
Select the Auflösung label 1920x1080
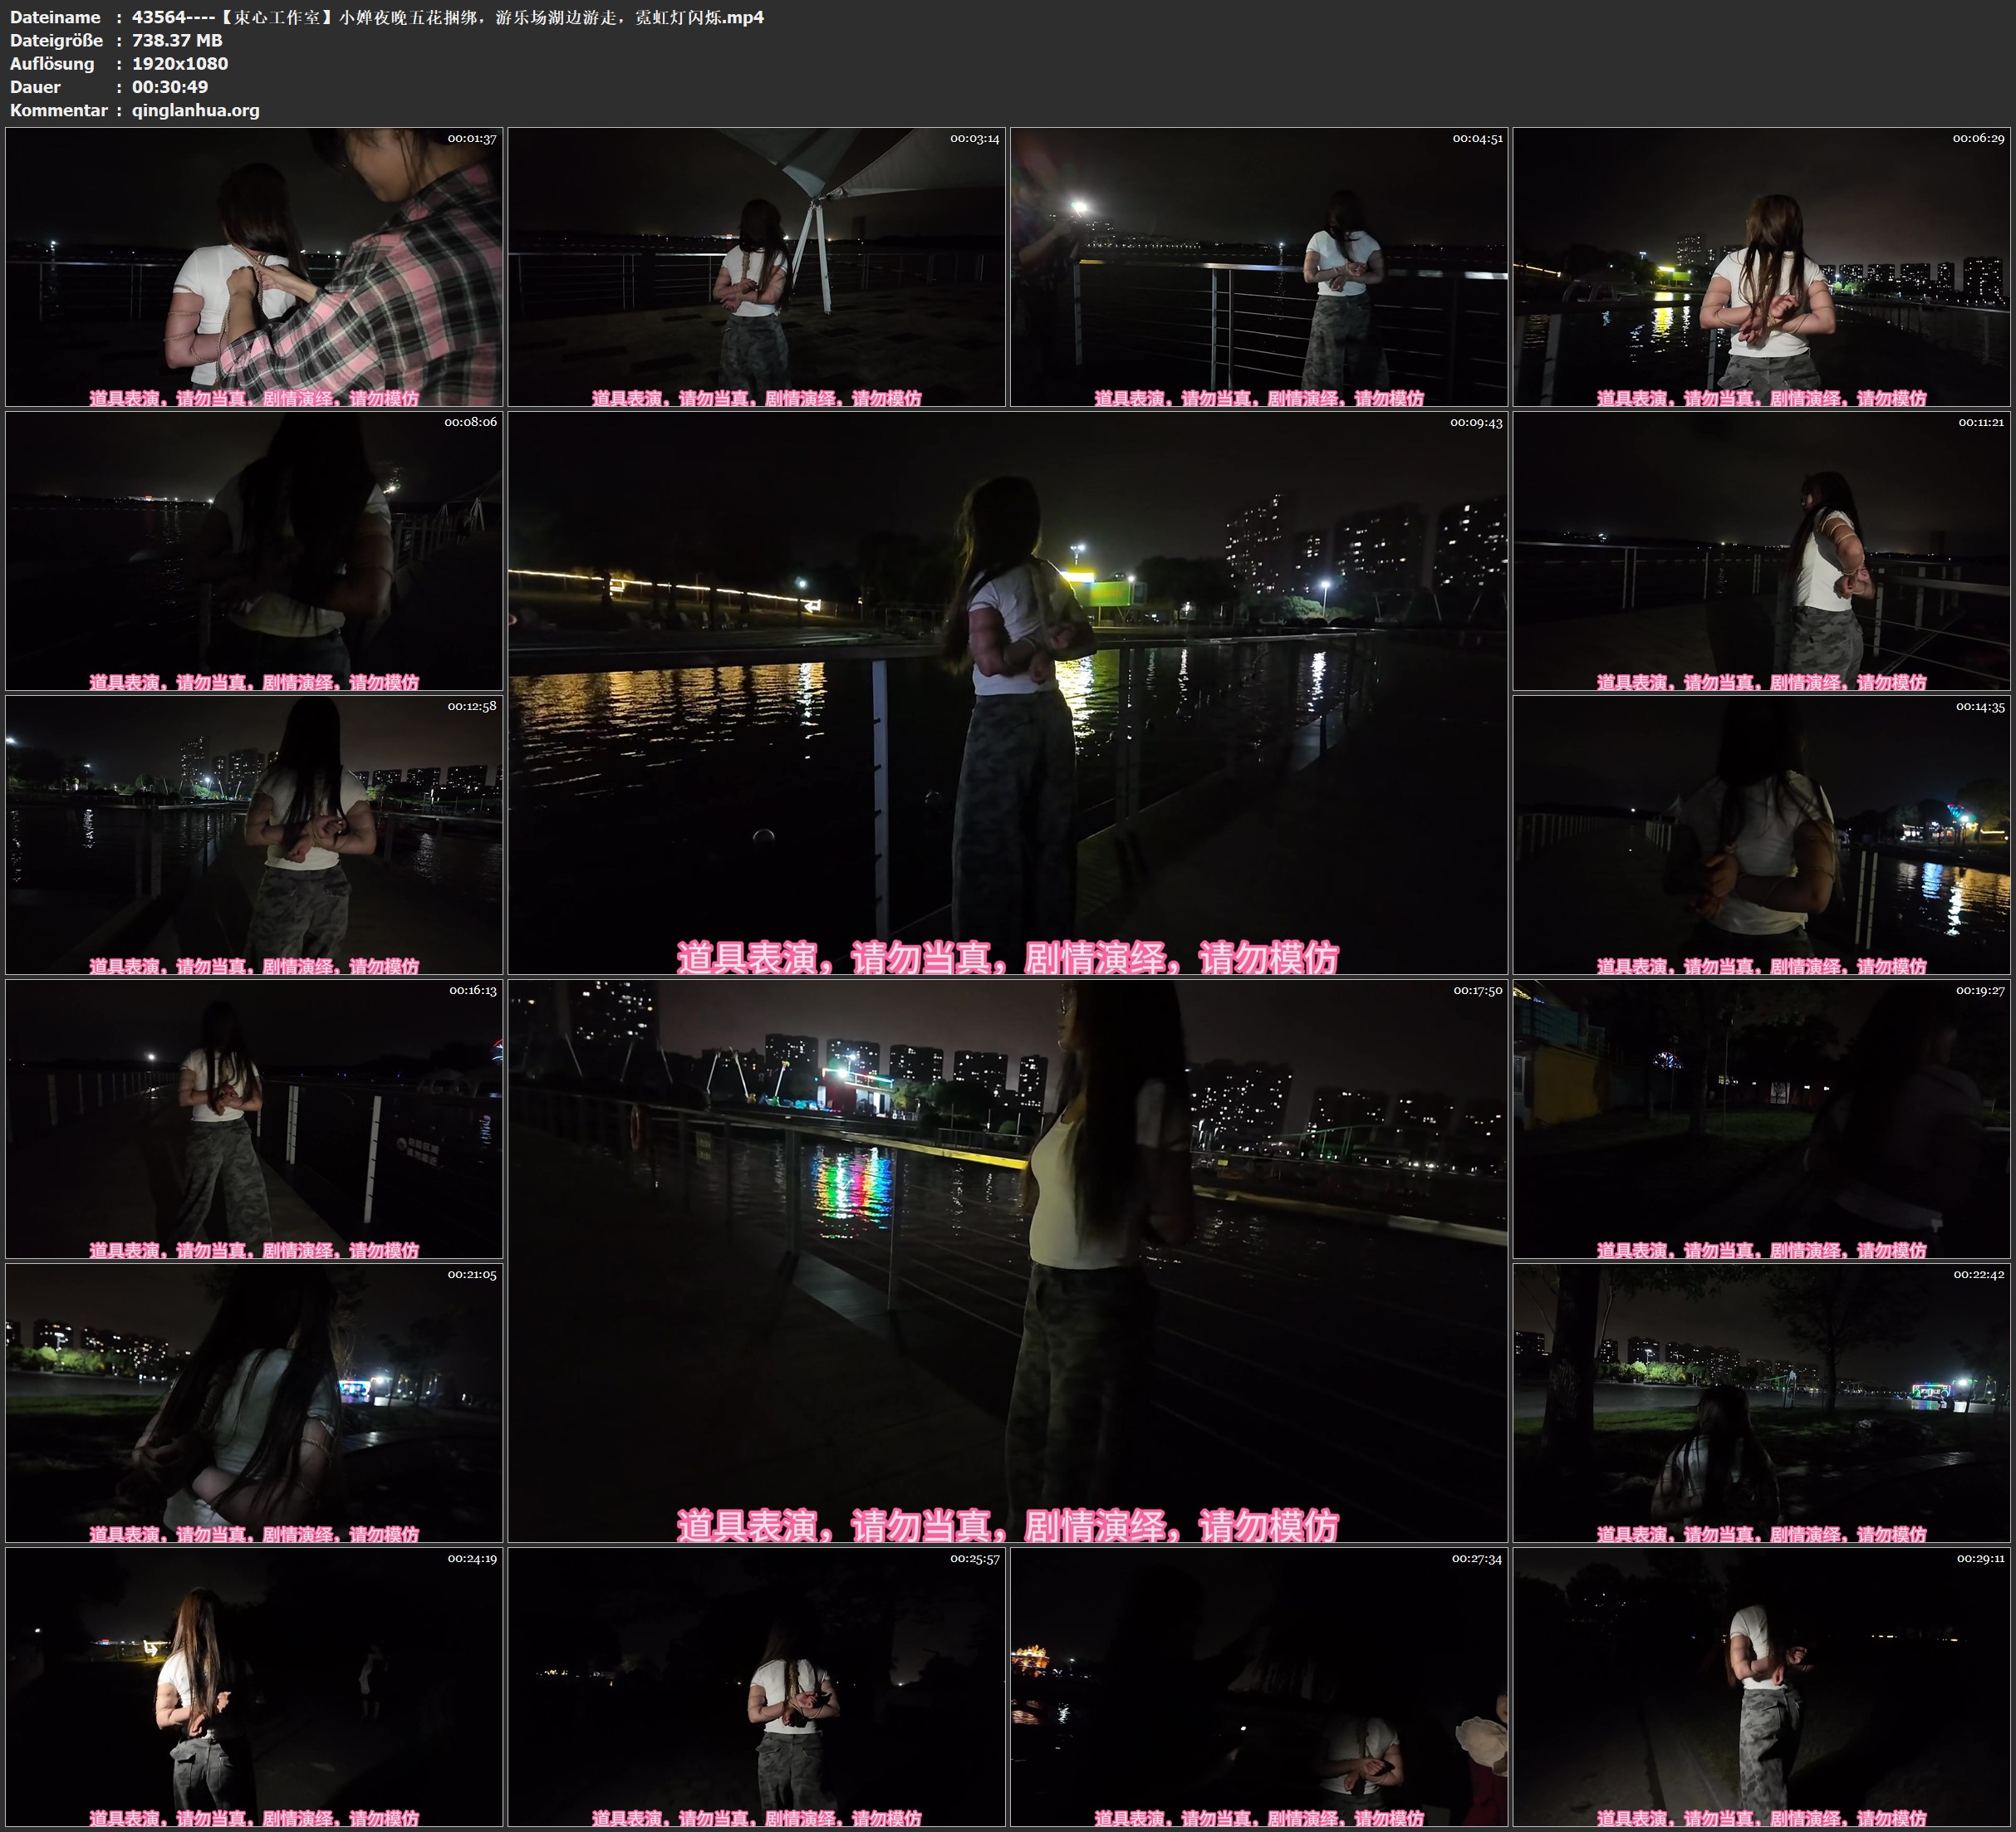(178, 64)
